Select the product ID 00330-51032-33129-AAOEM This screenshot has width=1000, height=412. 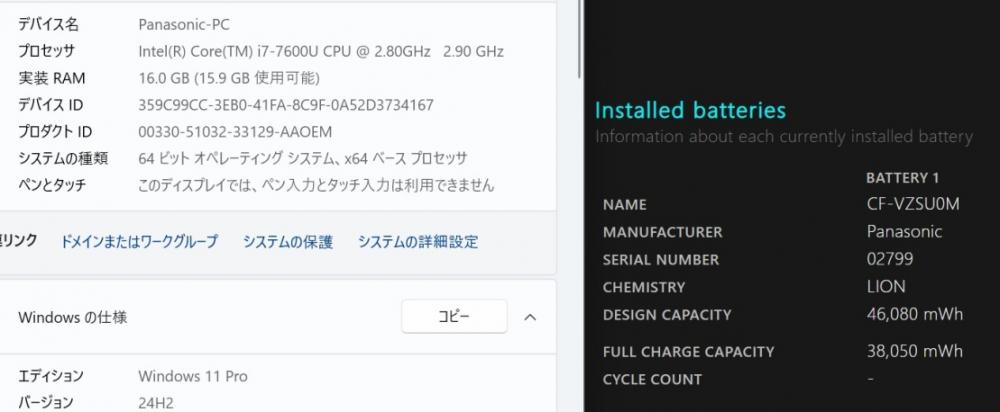pyautogui.click(x=235, y=131)
